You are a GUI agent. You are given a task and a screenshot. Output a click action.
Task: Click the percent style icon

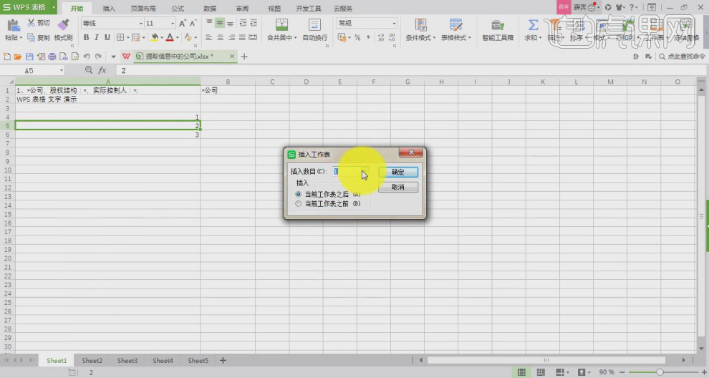coord(357,38)
